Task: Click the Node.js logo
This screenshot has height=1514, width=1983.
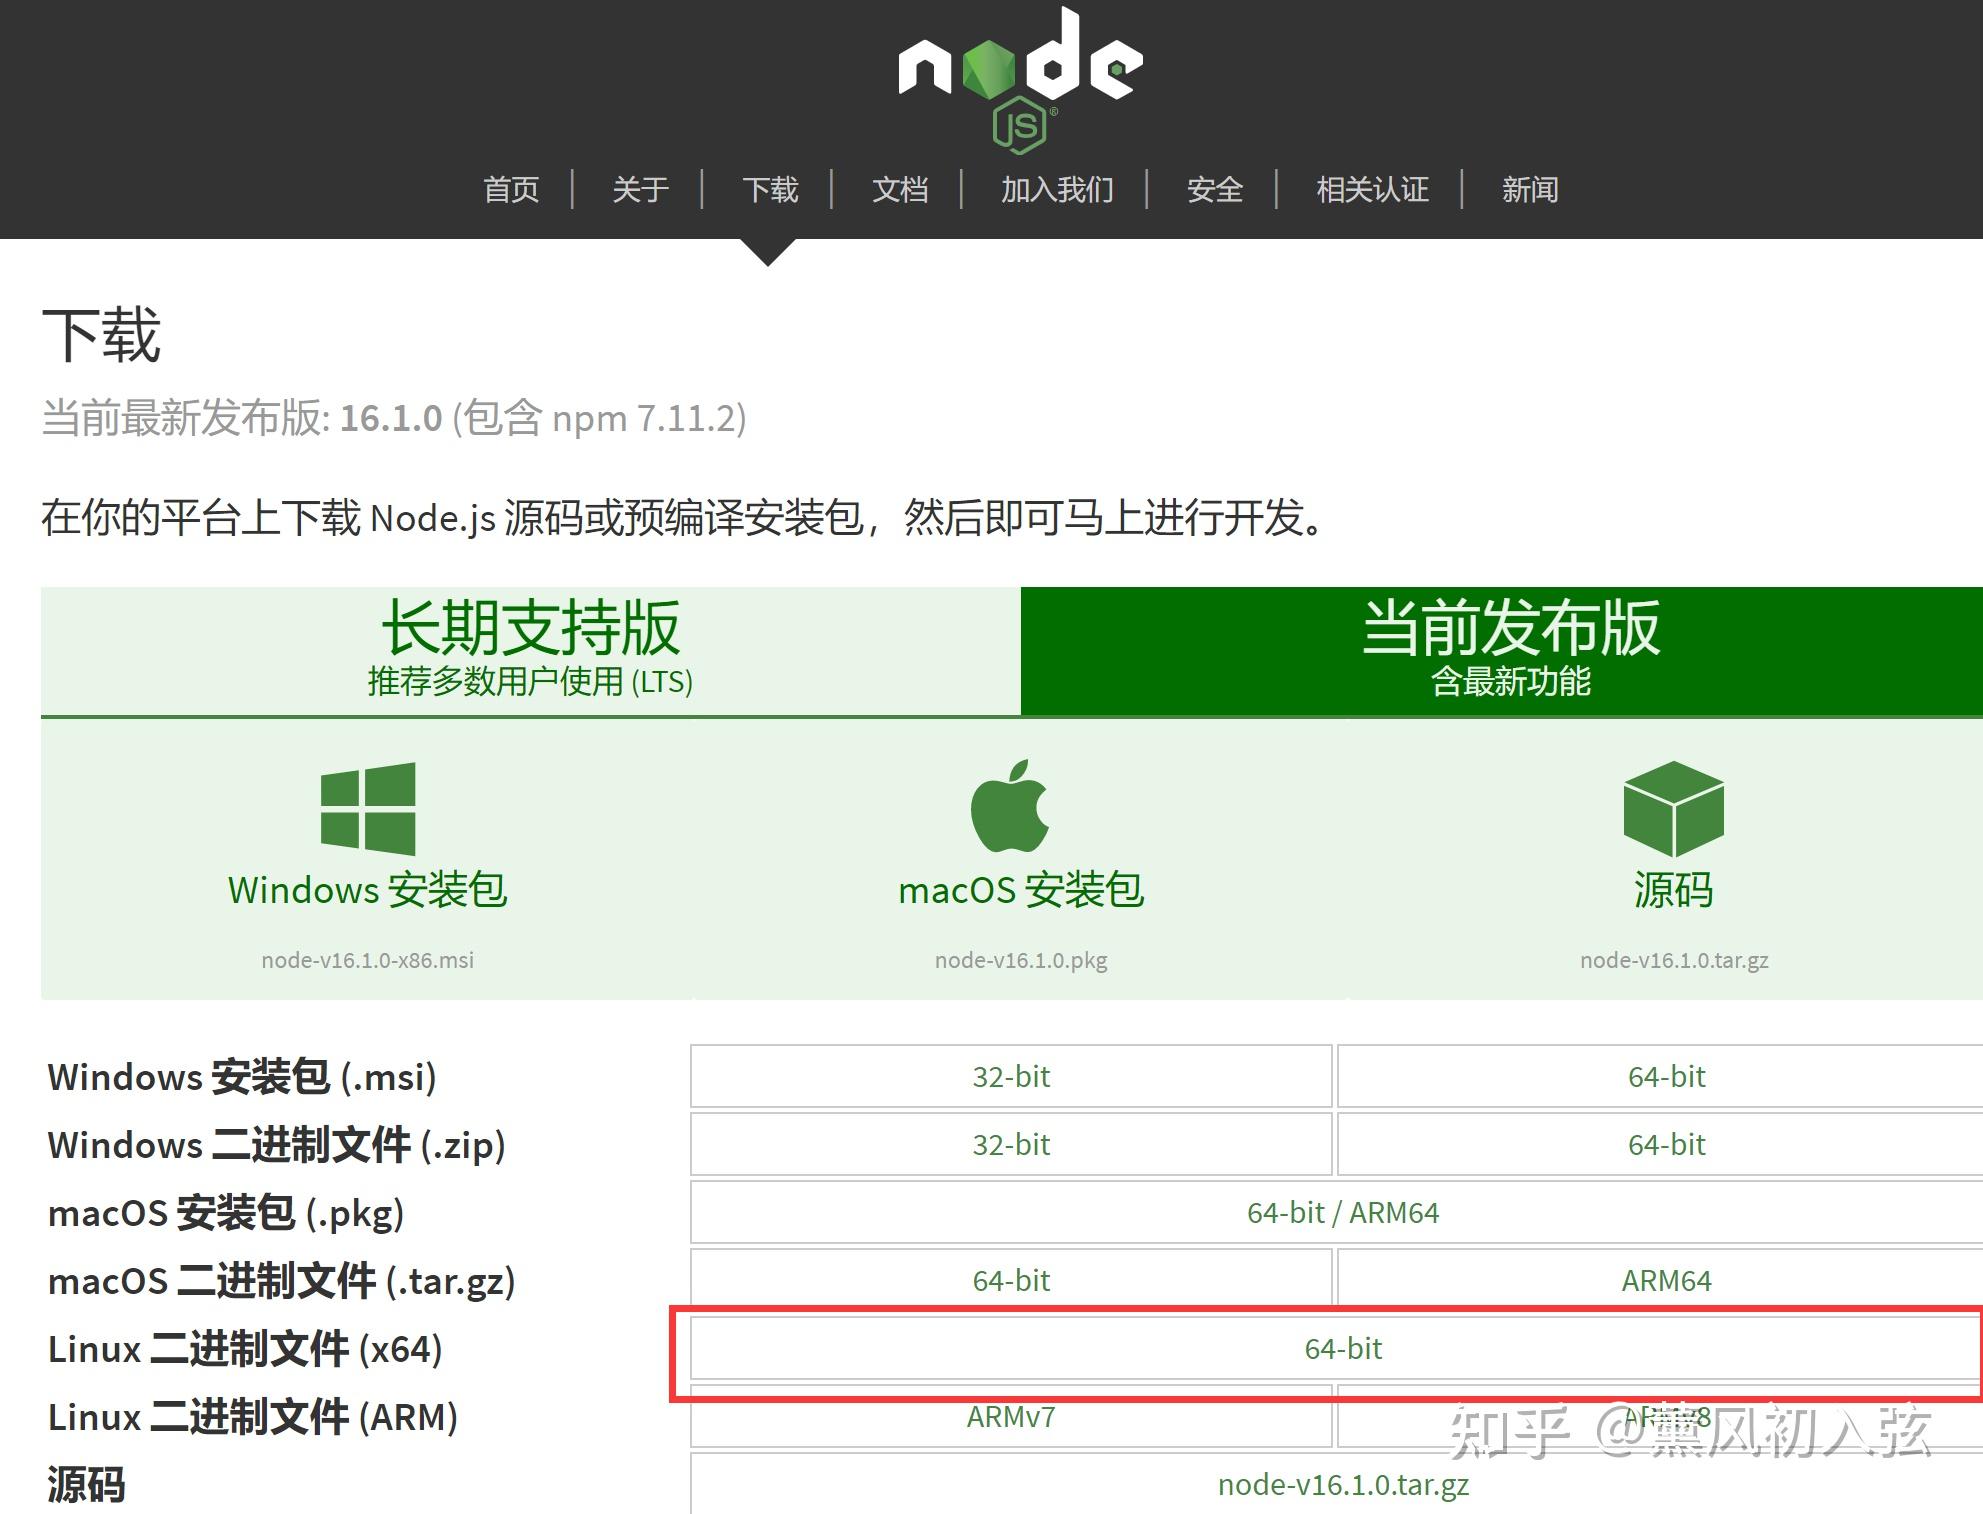Action: 1020,80
